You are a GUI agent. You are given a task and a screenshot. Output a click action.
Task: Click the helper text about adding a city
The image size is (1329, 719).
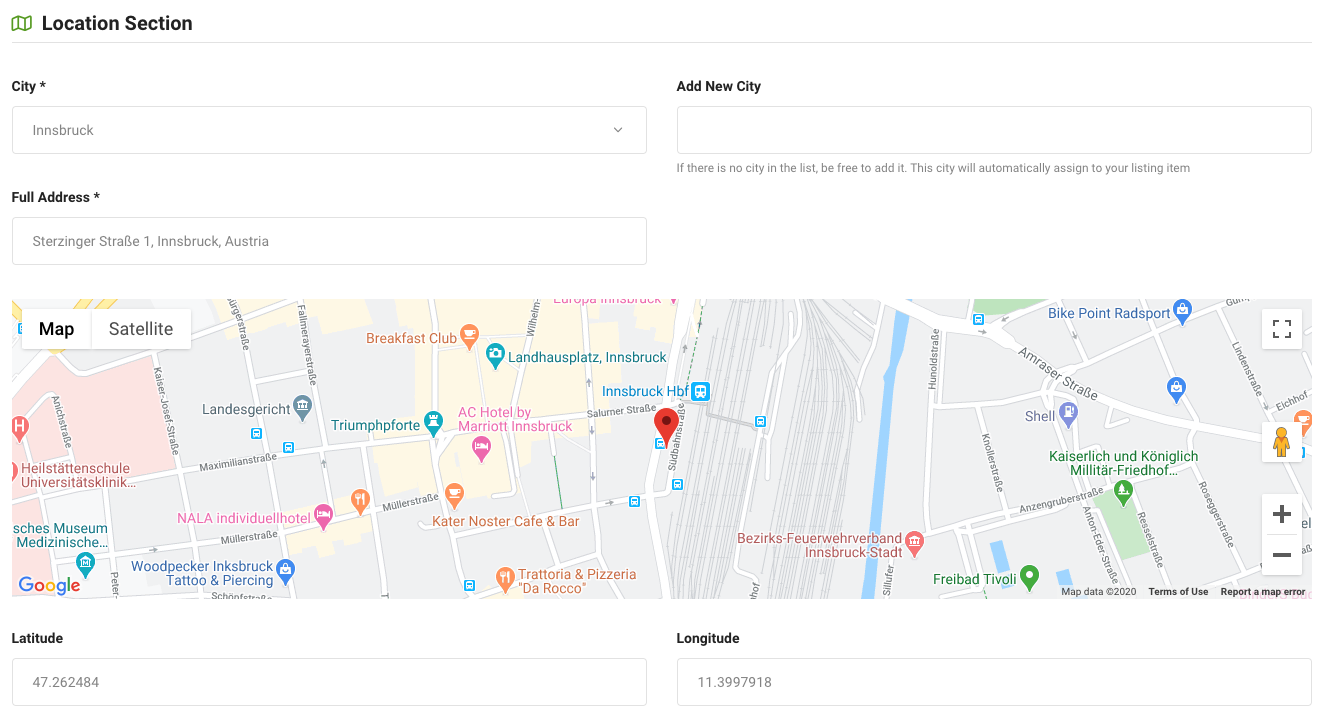tap(933, 168)
